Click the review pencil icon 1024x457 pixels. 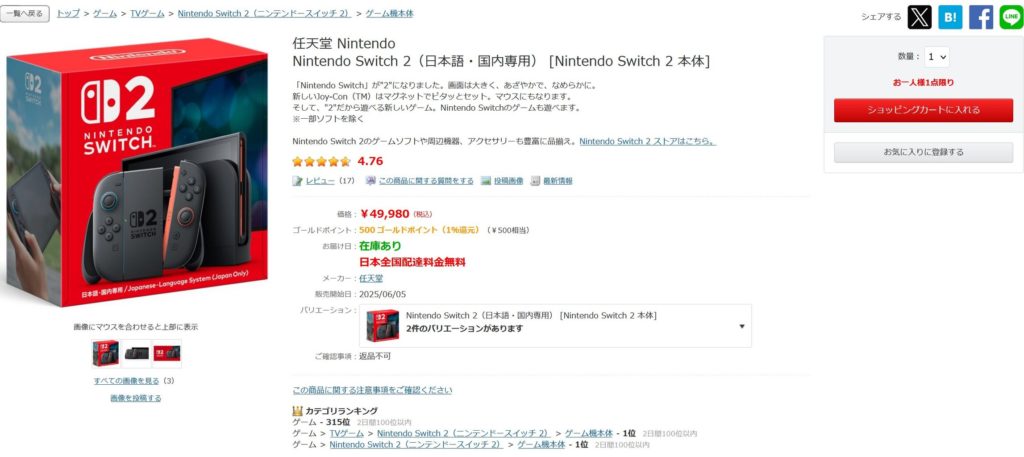point(298,181)
